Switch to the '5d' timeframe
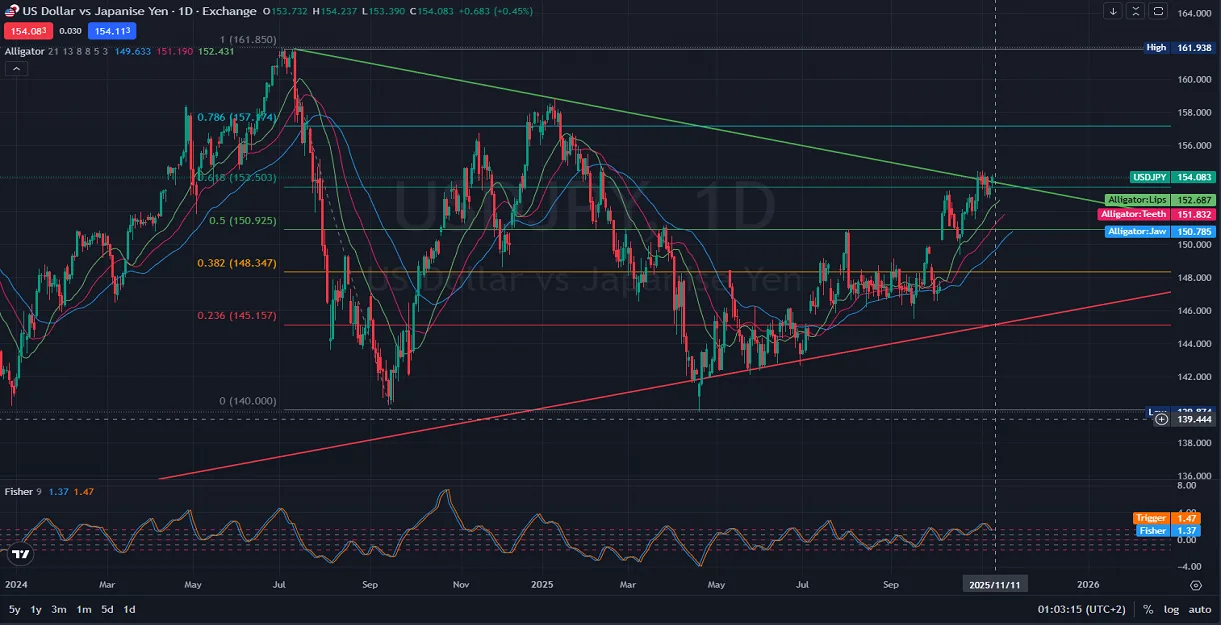The image size is (1221, 625). [107, 609]
